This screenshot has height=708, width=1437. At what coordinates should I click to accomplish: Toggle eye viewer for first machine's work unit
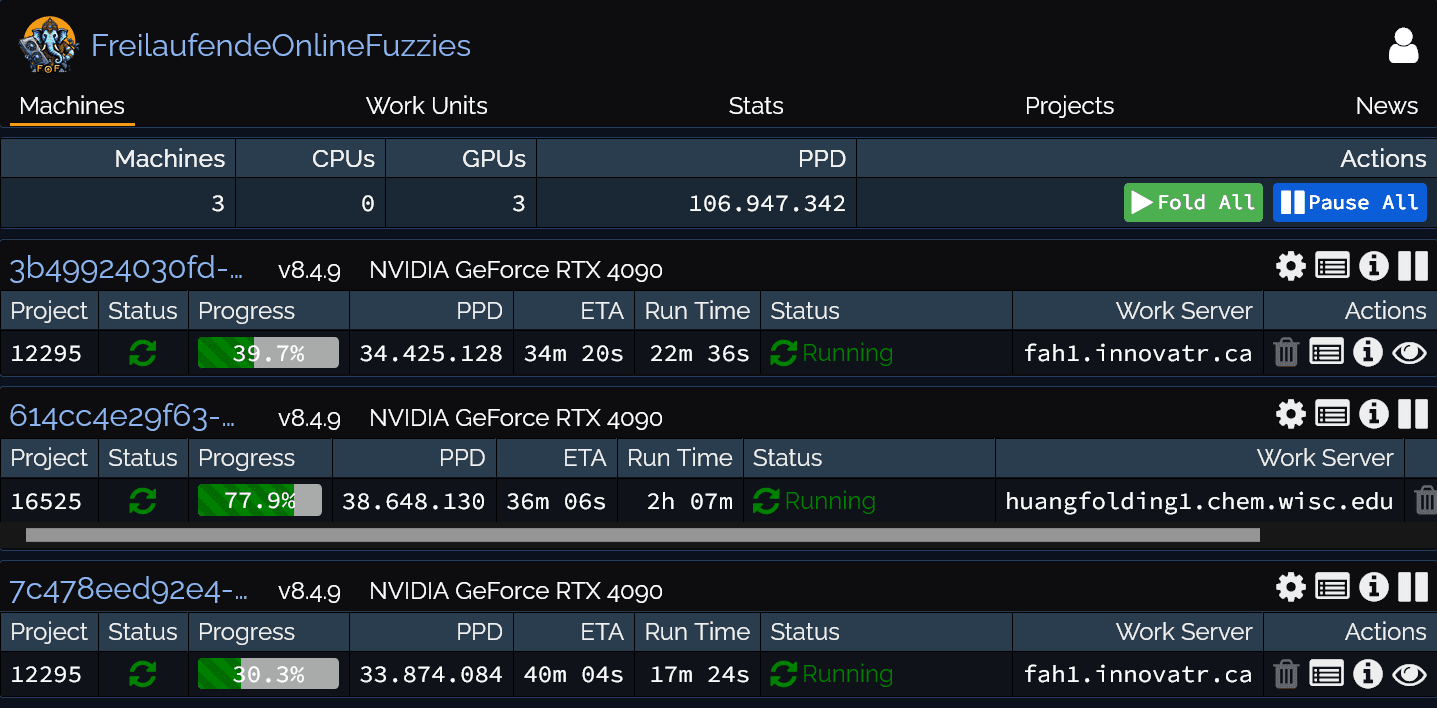pyautogui.click(x=1409, y=352)
